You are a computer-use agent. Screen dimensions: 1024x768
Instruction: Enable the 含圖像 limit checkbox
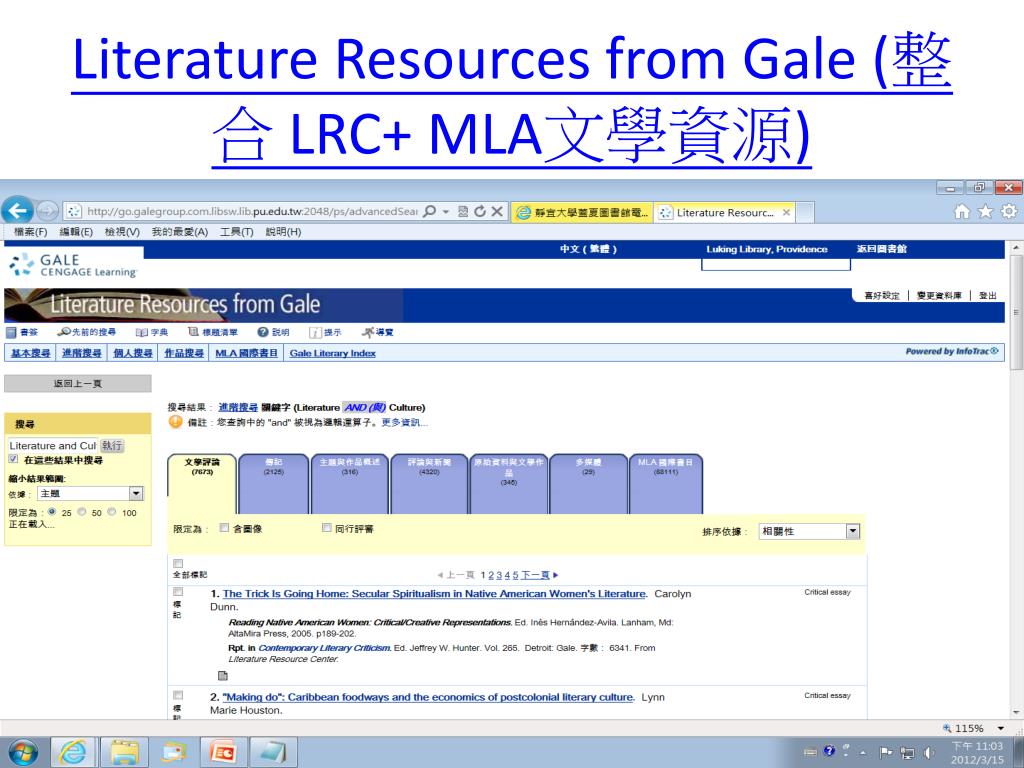pos(224,528)
